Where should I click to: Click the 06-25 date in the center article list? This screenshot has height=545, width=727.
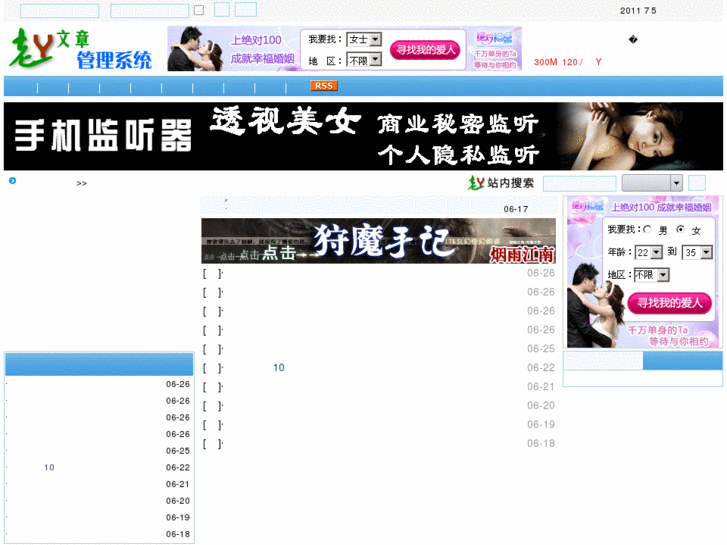click(x=541, y=348)
